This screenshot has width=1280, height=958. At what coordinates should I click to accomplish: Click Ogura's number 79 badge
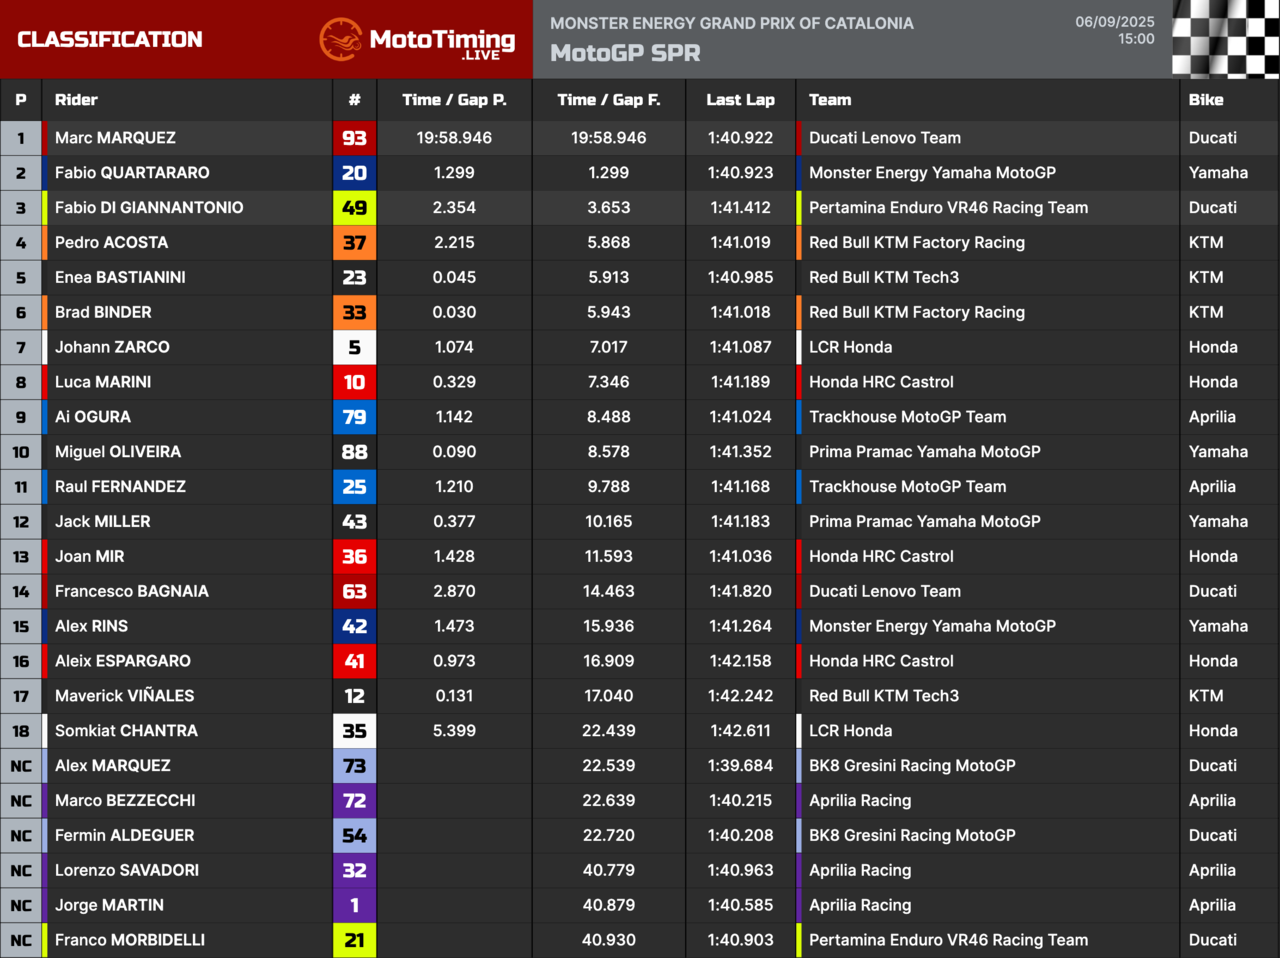point(355,417)
